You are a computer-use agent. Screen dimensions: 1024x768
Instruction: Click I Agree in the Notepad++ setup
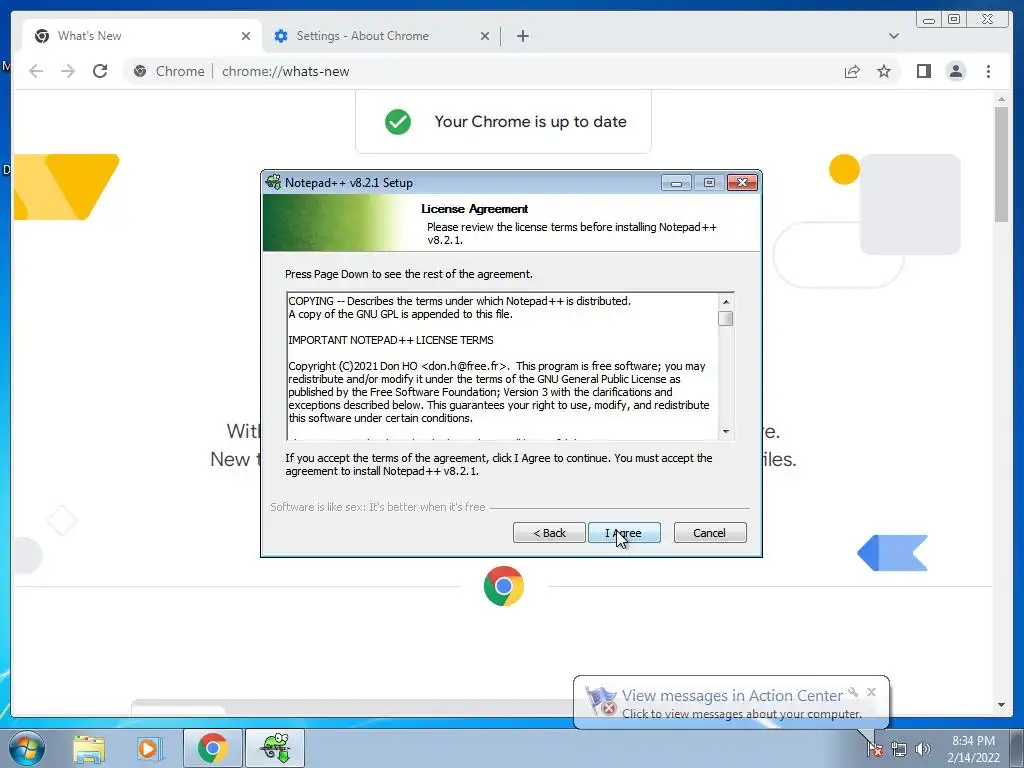point(624,533)
